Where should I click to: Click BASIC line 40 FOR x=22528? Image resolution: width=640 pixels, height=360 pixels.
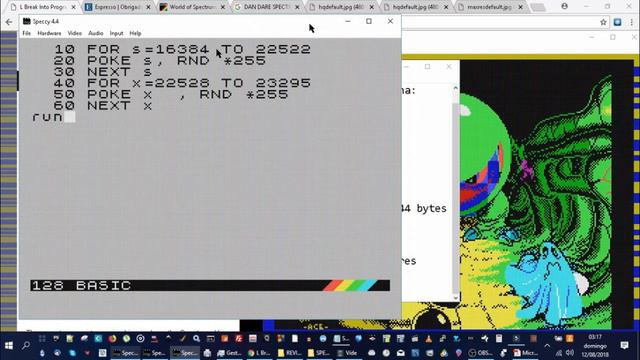pyautogui.click(x=182, y=83)
